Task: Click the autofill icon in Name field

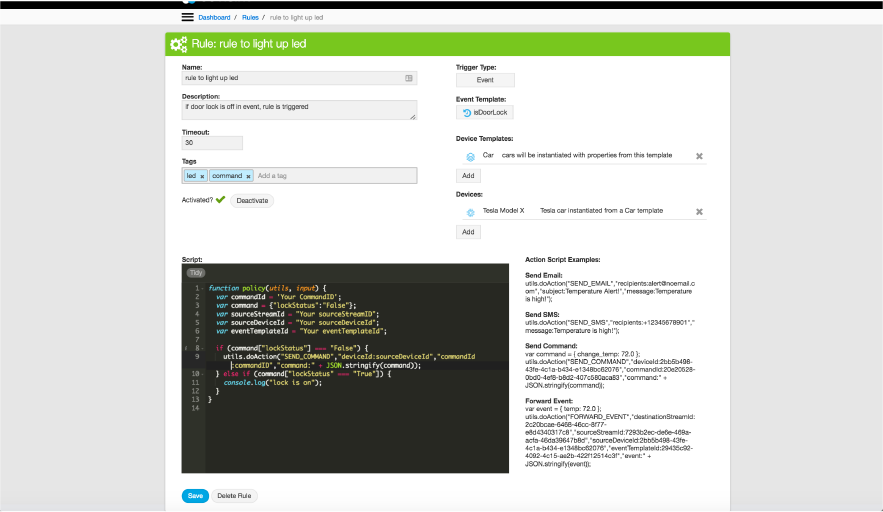Action: 409,77
